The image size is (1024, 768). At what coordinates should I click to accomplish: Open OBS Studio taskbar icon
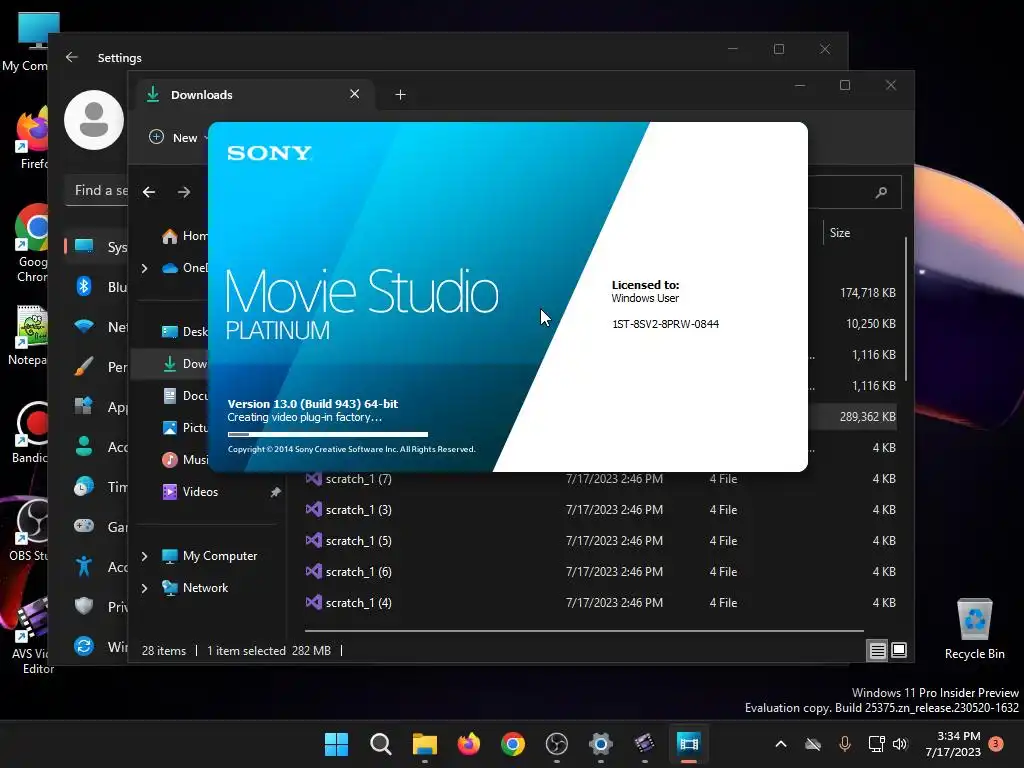(x=556, y=744)
